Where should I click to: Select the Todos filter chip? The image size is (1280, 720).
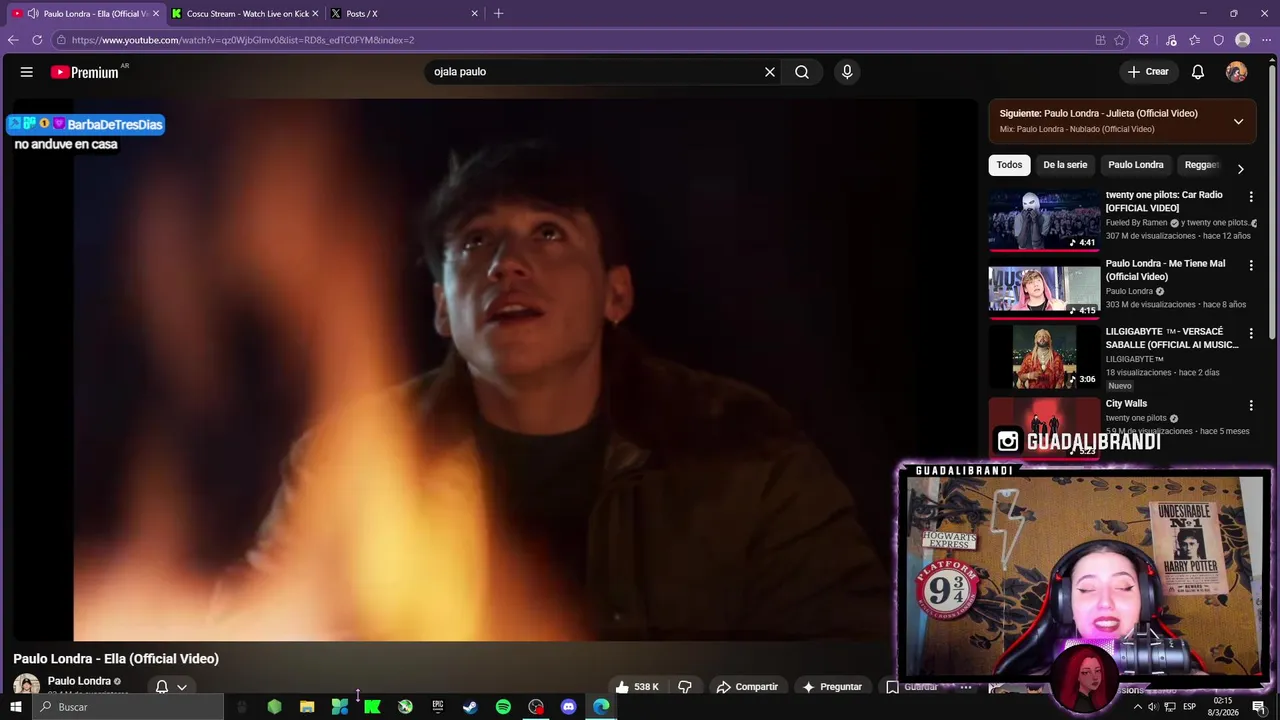[x=1009, y=165]
